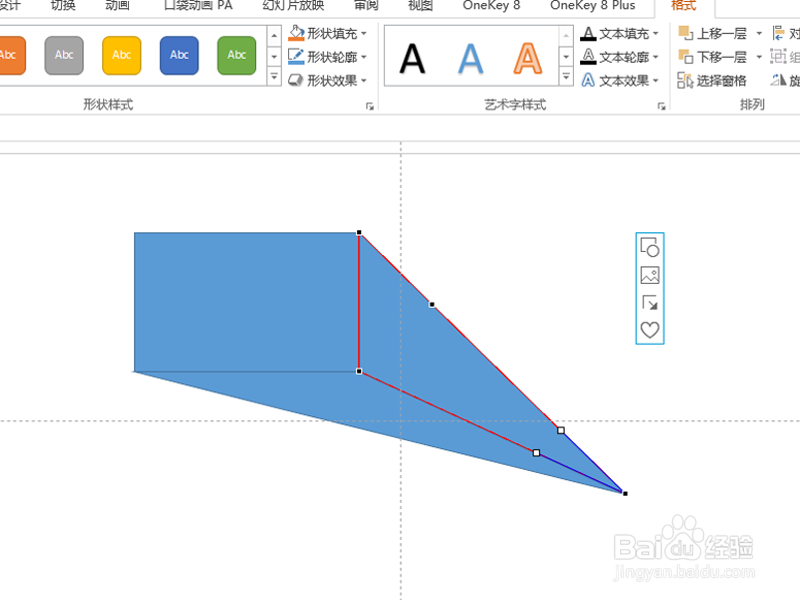Click the Rotate objects icon
This screenshot has width=800, height=600.
779,80
